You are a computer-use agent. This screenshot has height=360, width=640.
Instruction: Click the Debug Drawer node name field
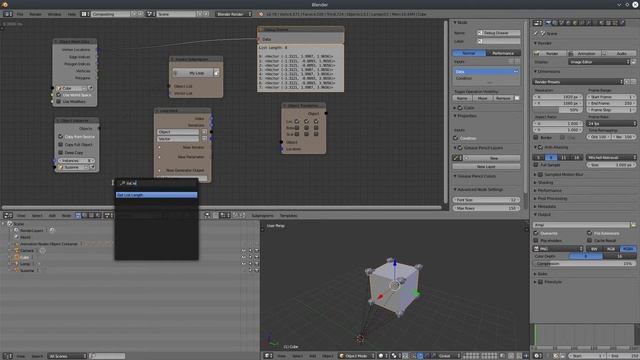point(499,33)
